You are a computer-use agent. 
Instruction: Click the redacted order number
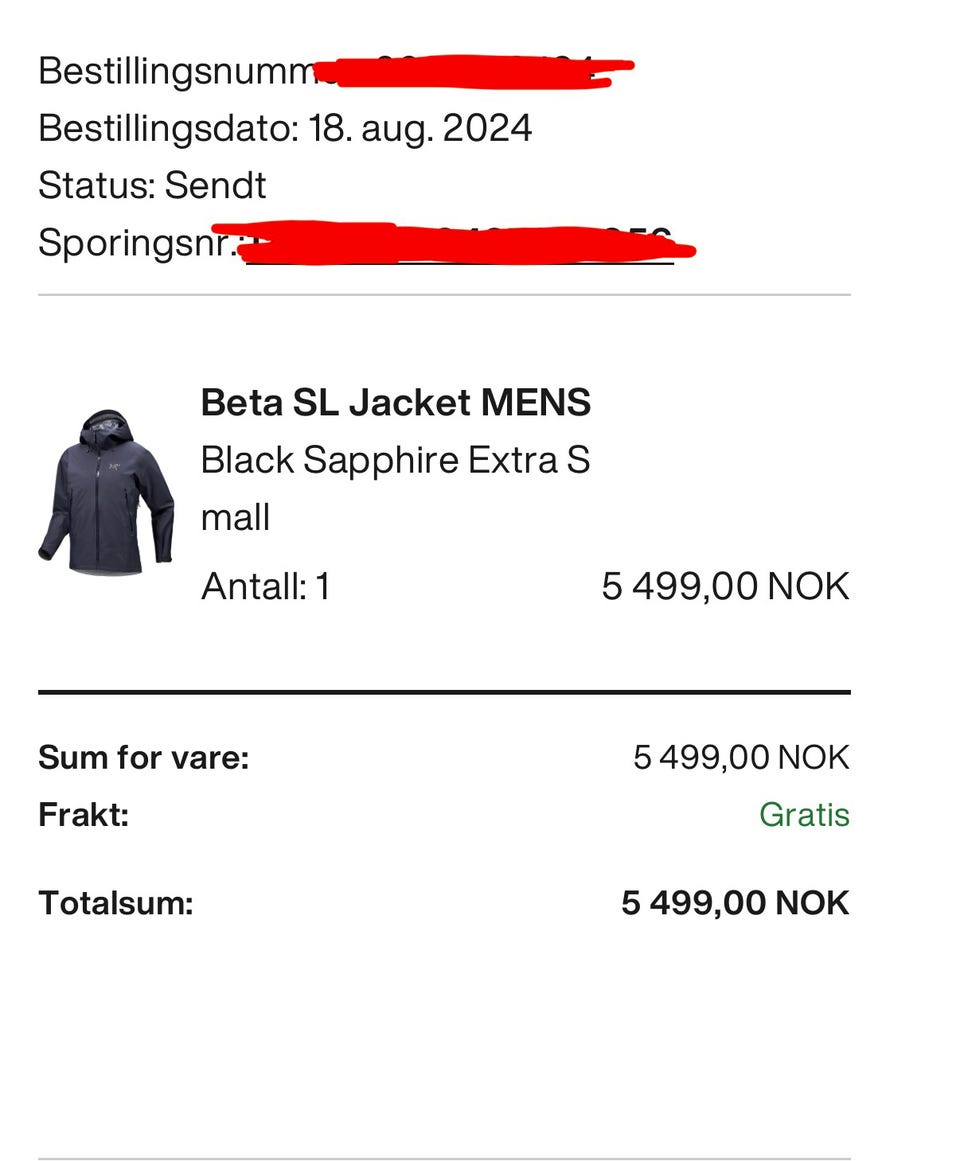click(x=470, y=72)
